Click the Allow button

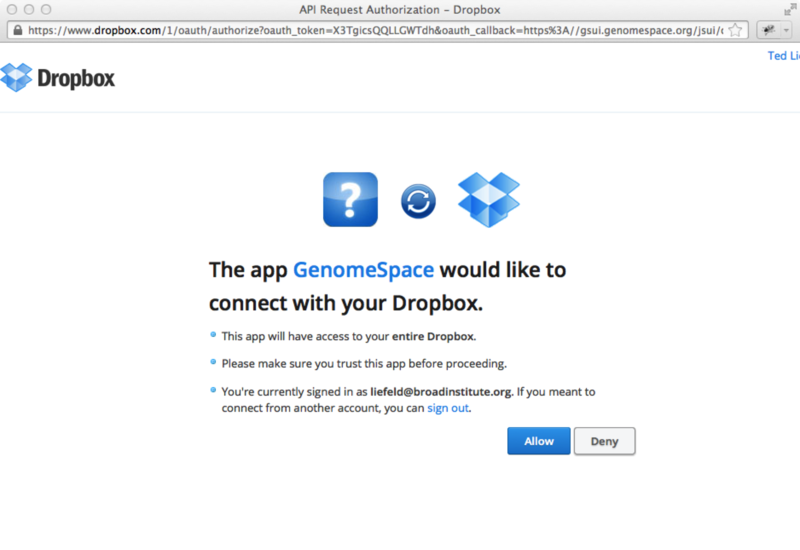[538, 441]
